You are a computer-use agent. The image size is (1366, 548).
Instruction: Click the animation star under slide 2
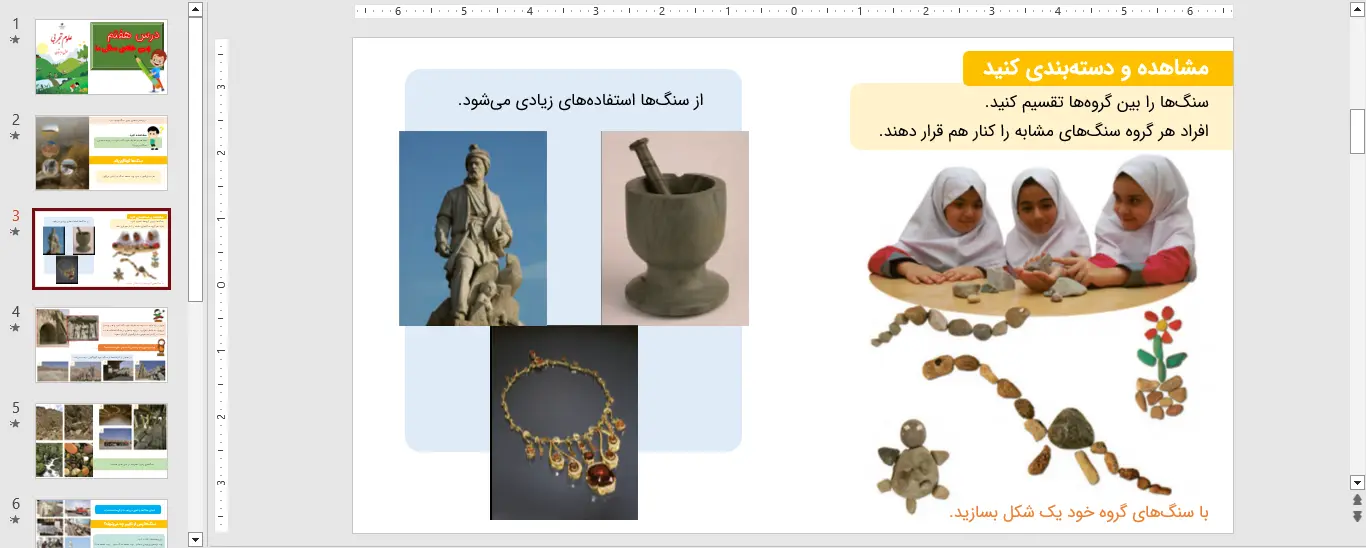click(15, 136)
